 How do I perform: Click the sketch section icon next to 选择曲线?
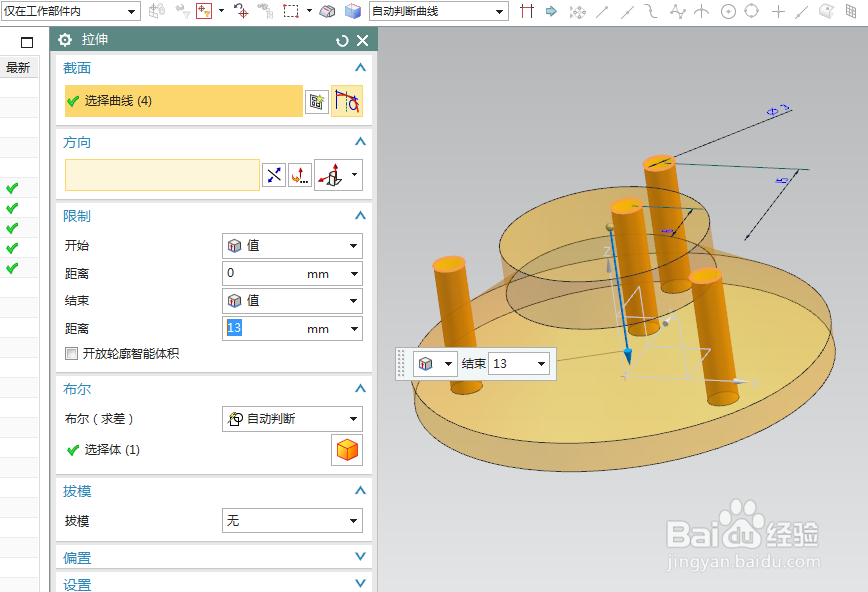[317, 101]
